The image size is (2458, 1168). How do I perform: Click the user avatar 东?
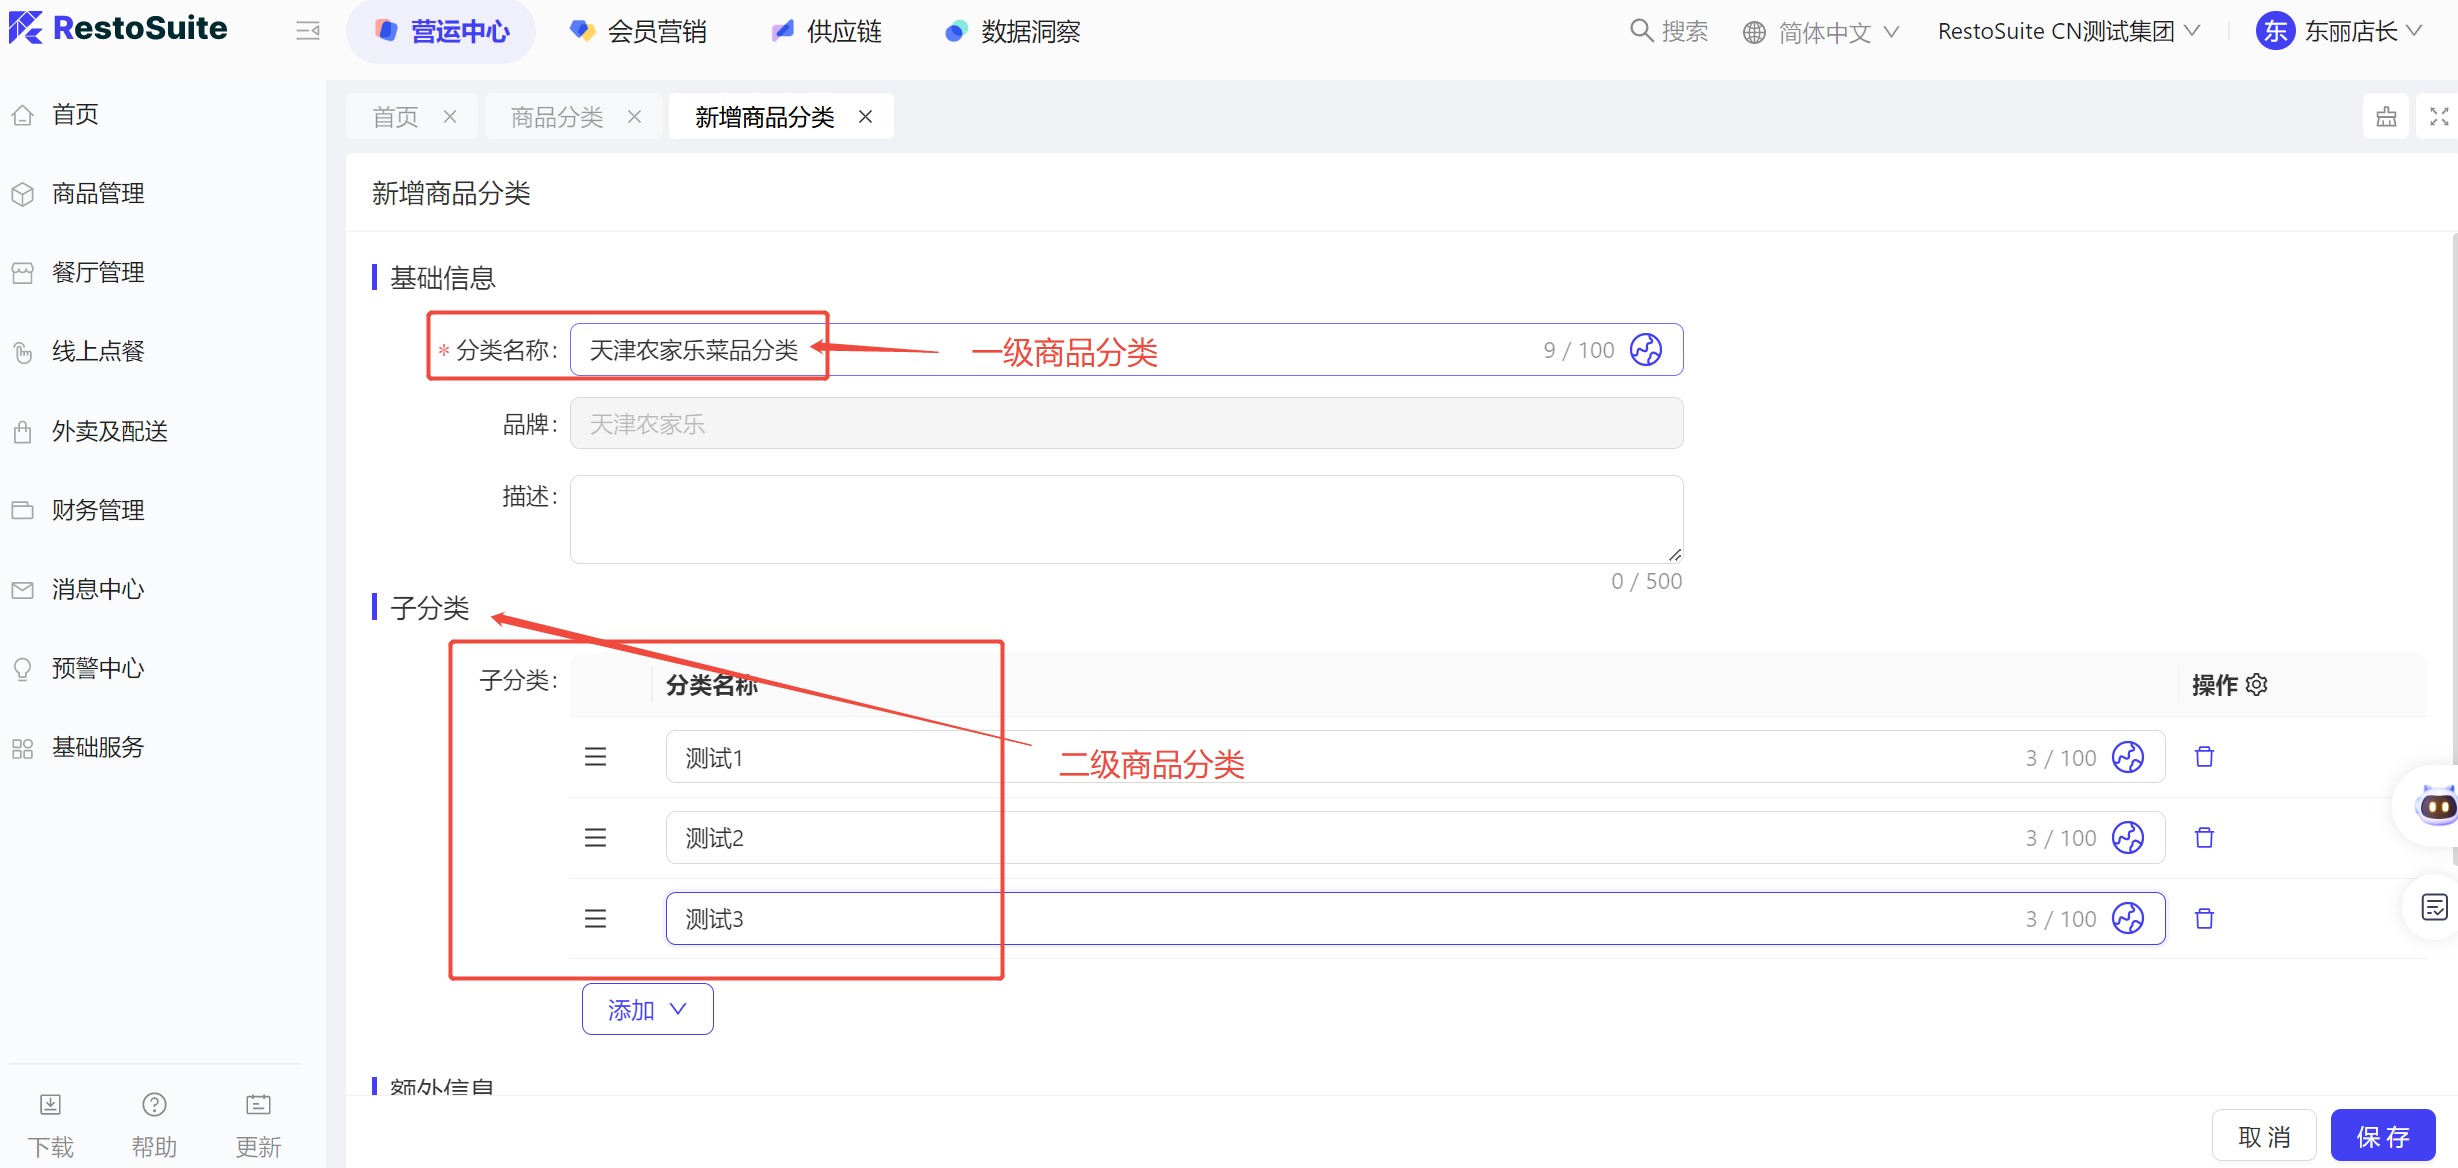(x=2275, y=31)
